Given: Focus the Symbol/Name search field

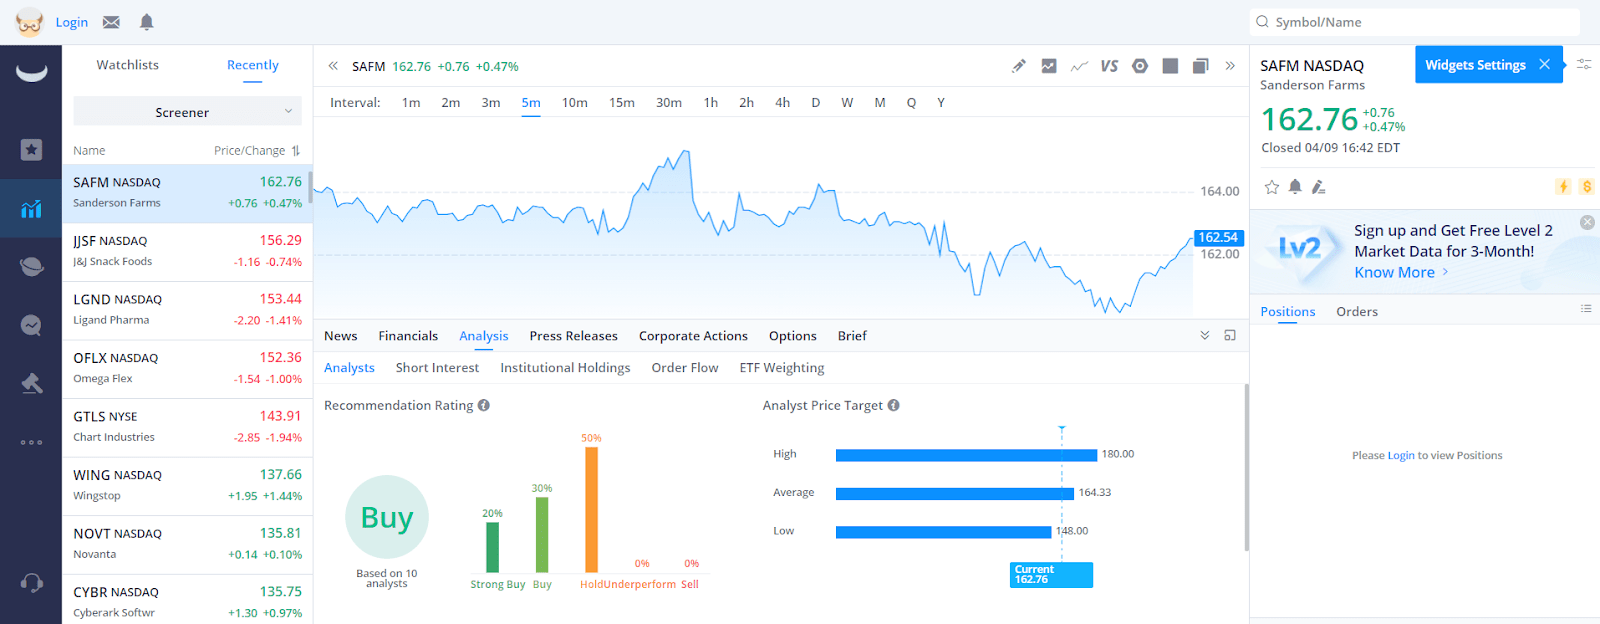Looking at the screenshot, I should click(1415, 22).
